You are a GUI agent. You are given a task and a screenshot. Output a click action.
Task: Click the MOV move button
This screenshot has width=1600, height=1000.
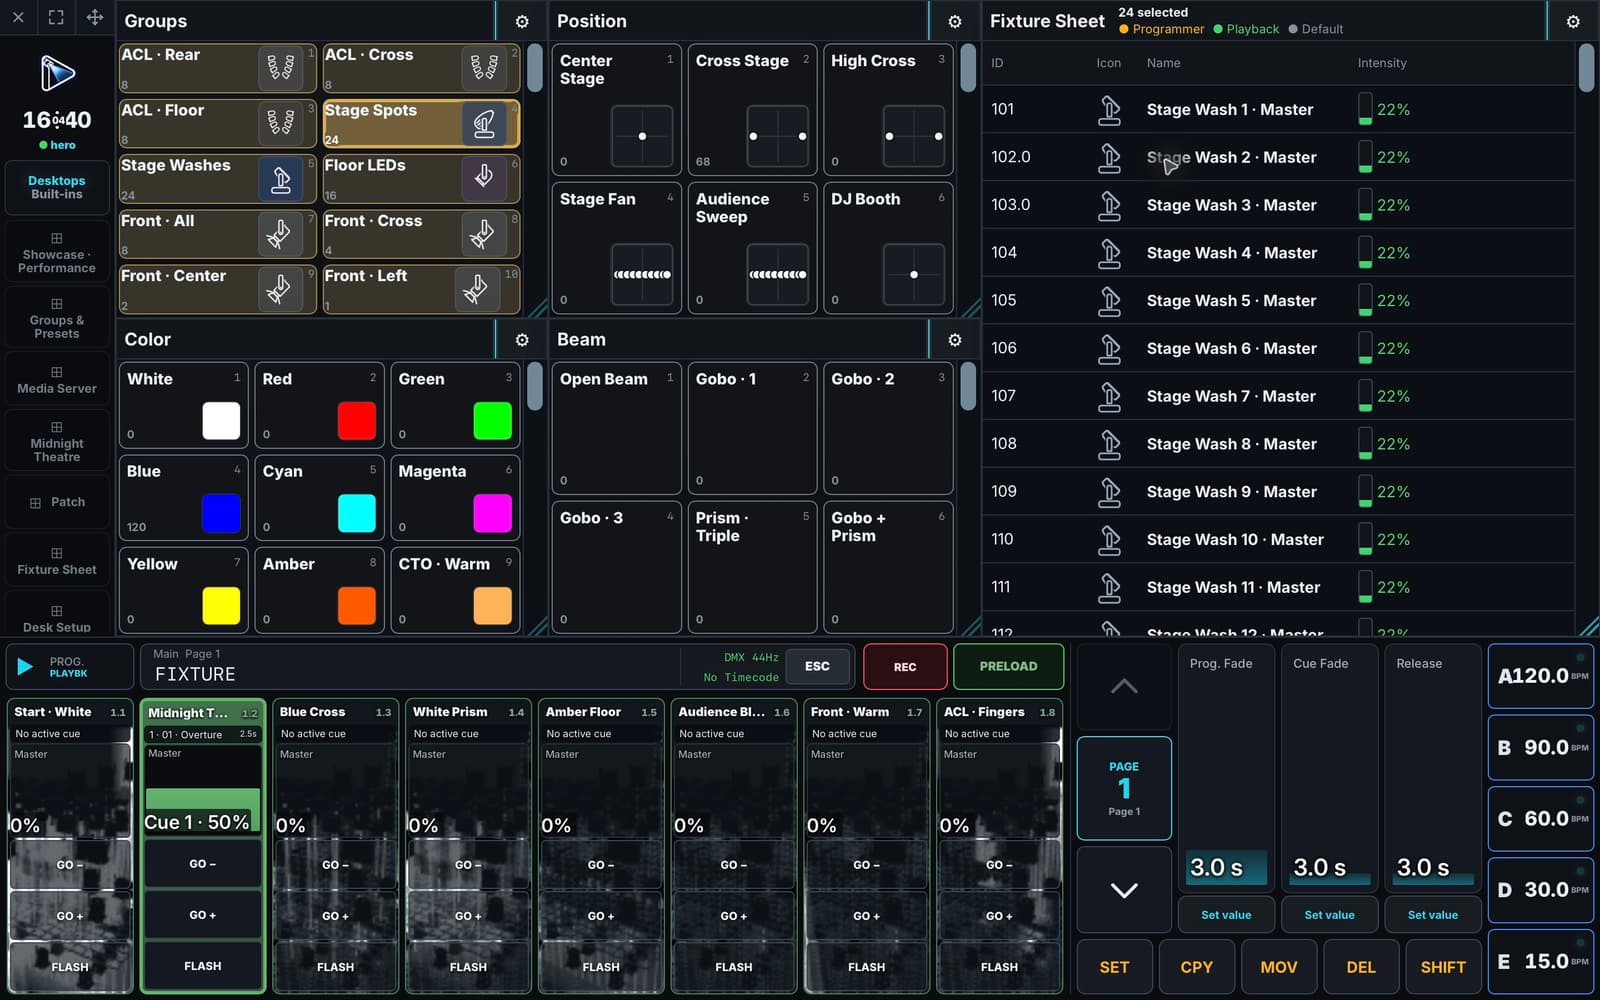tap(1278, 967)
